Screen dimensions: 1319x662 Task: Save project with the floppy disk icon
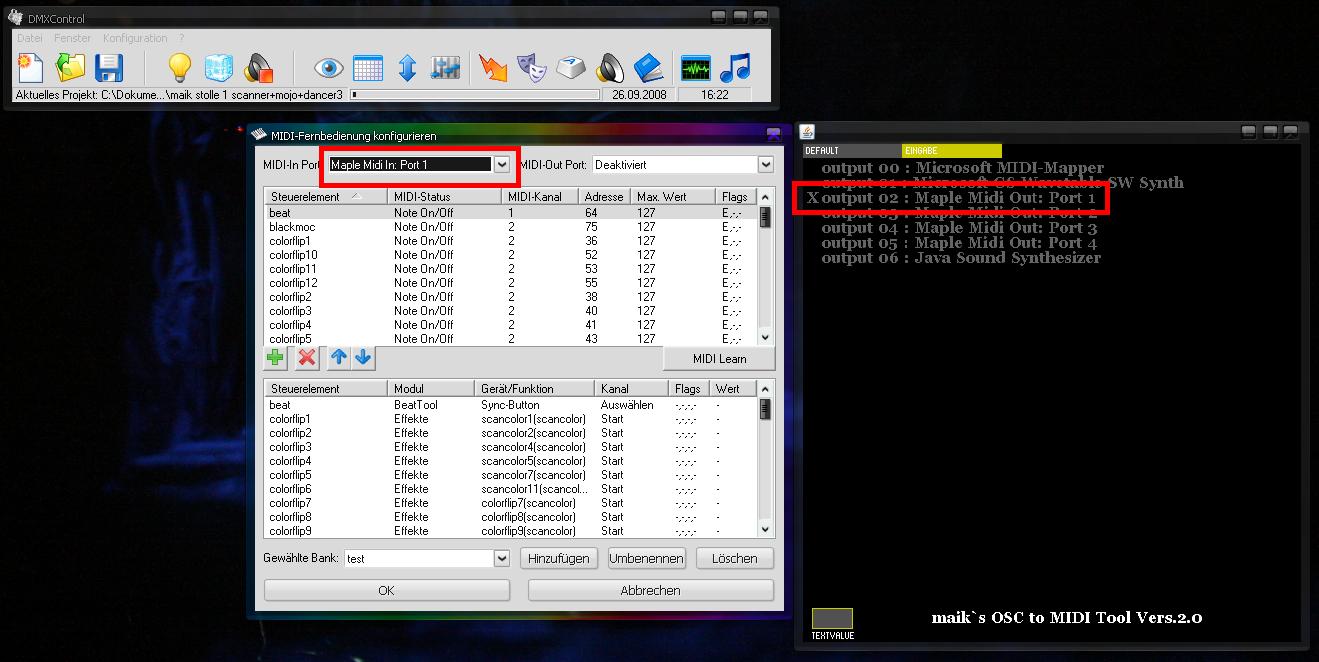(x=108, y=68)
